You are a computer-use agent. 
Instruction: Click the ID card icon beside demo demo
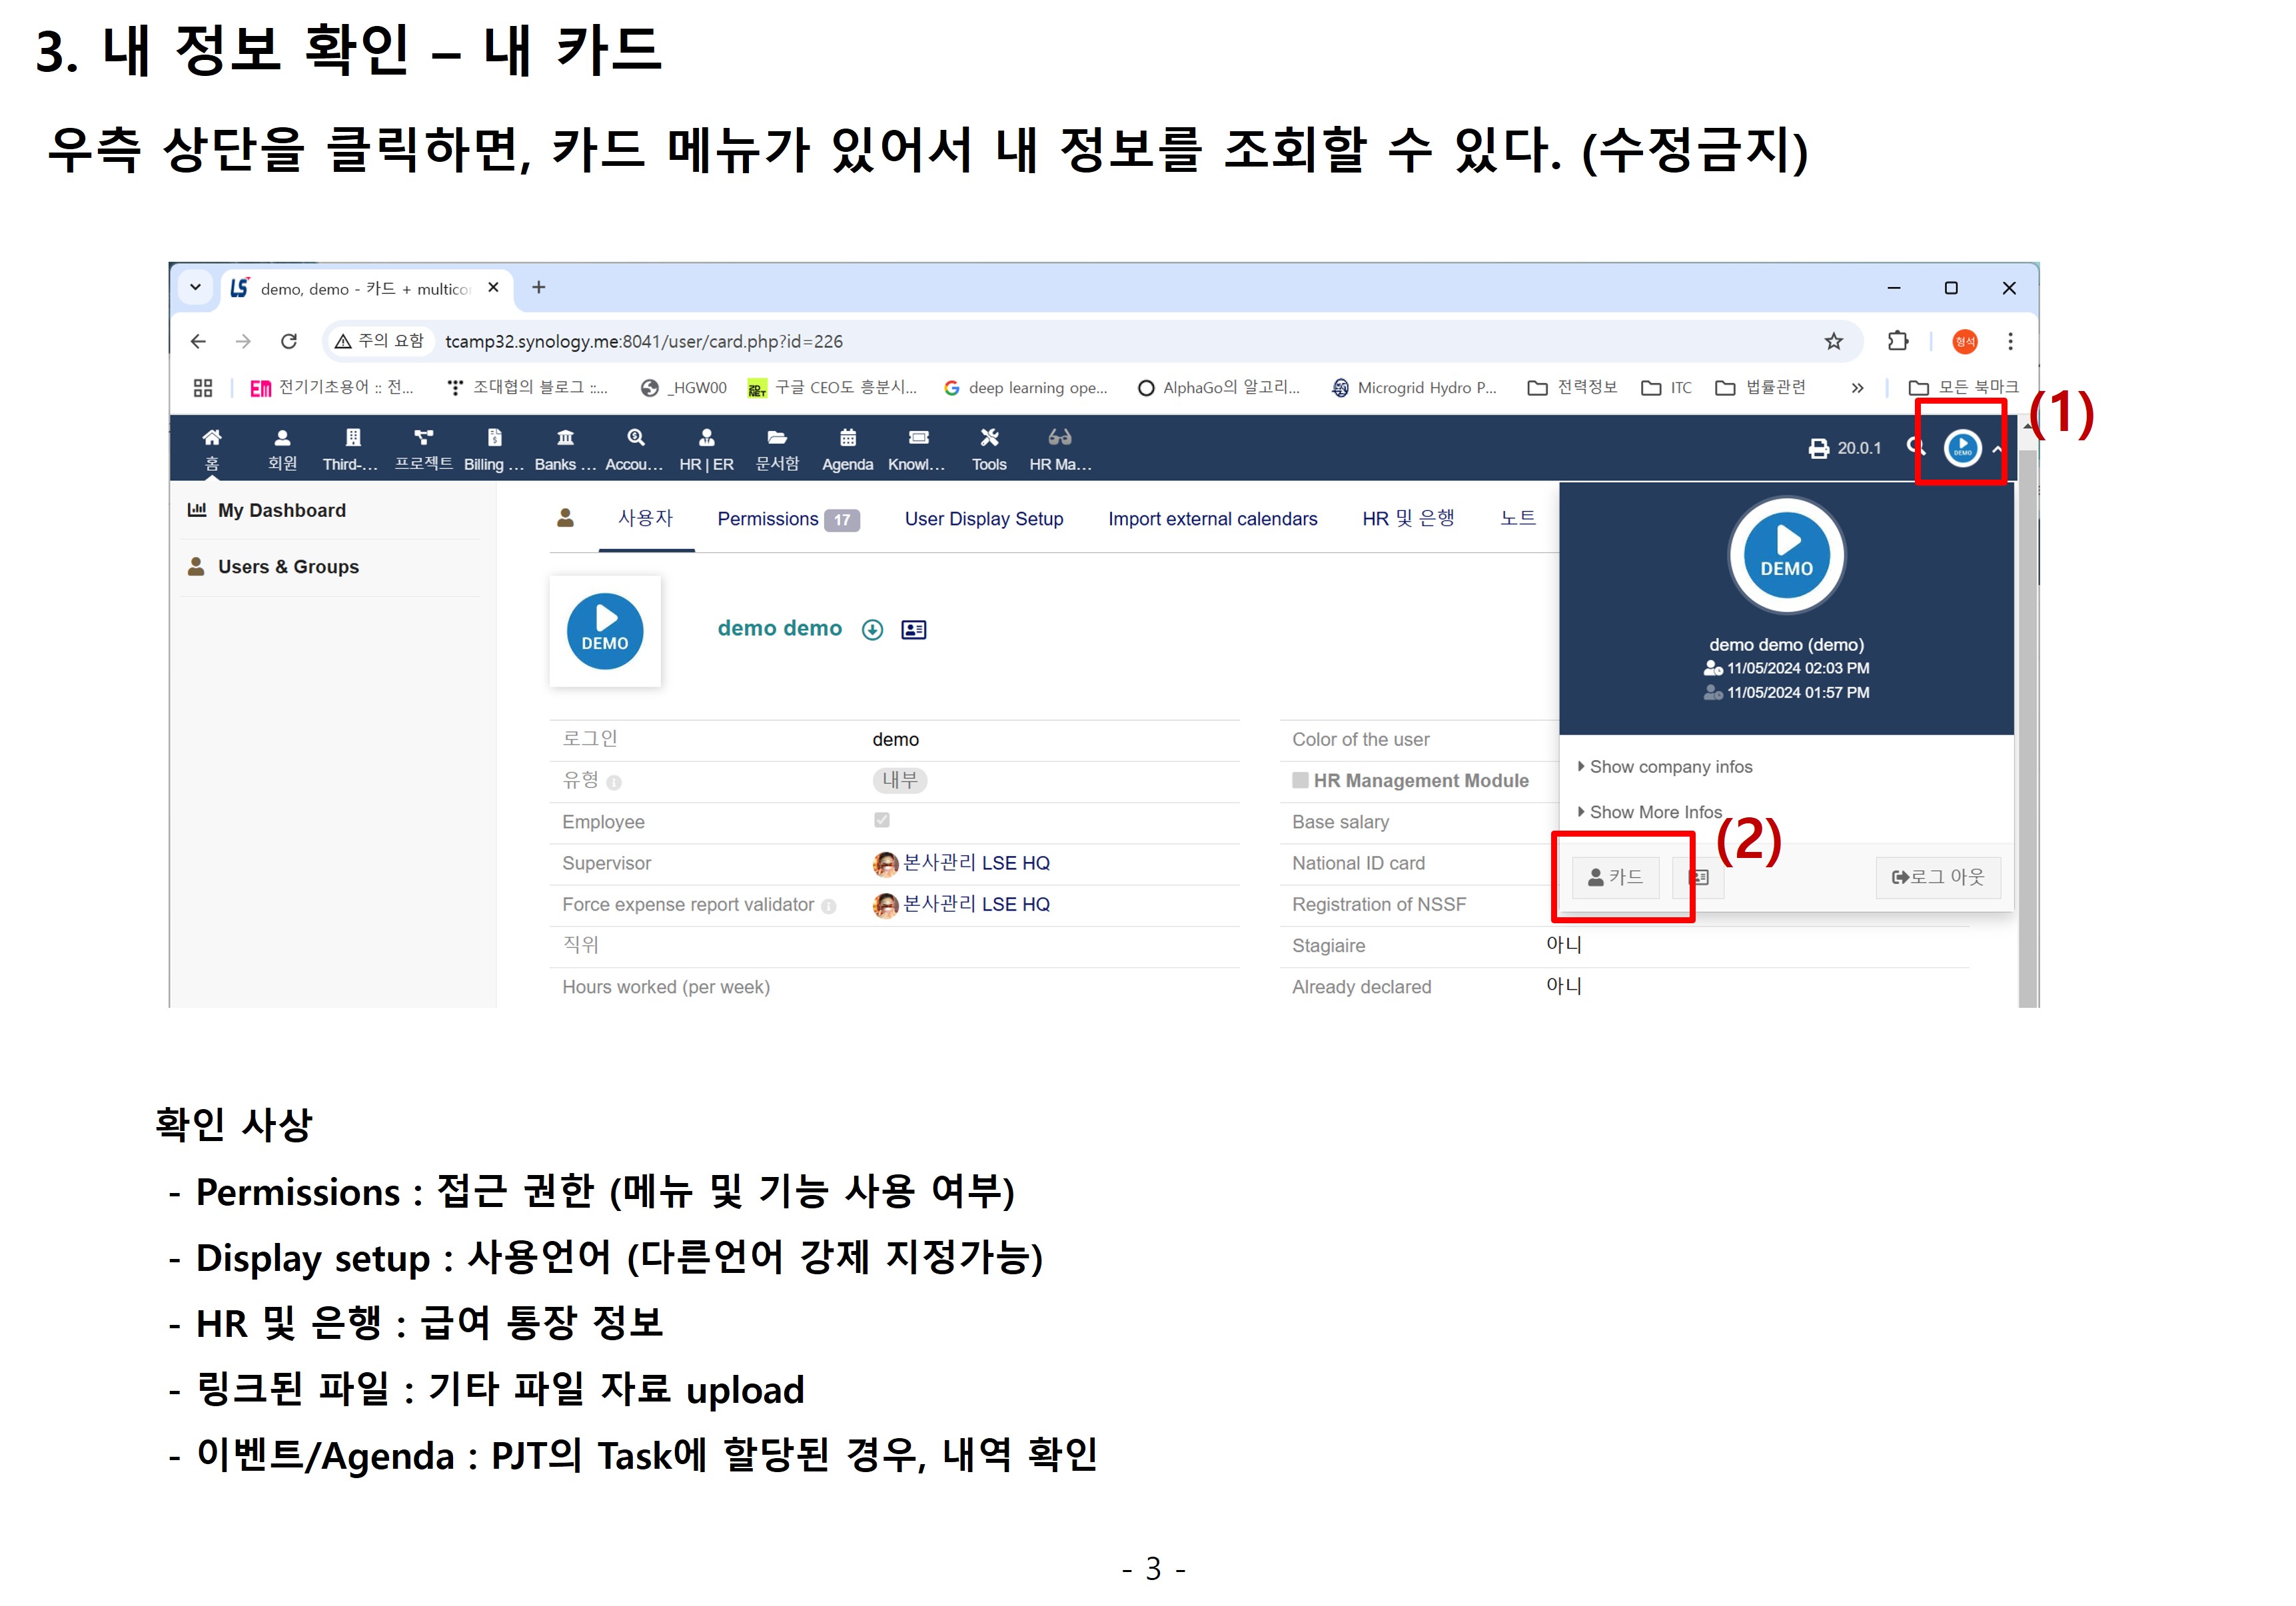click(913, 630)
